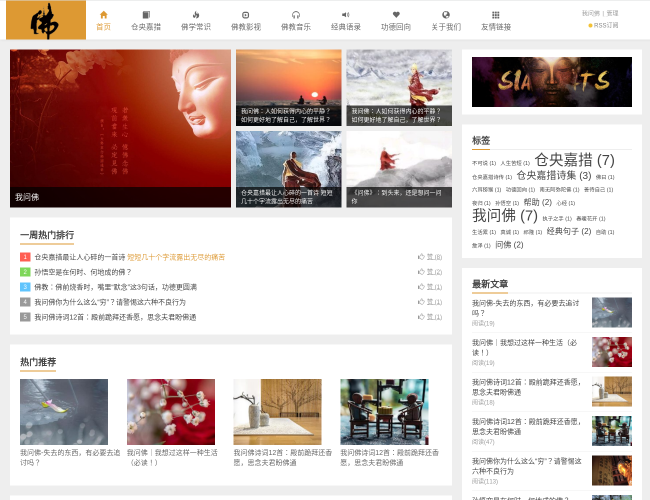Select the 佛教影视 video nav icon
This screenshot has width=650, height=500.
tap(246, 15)
